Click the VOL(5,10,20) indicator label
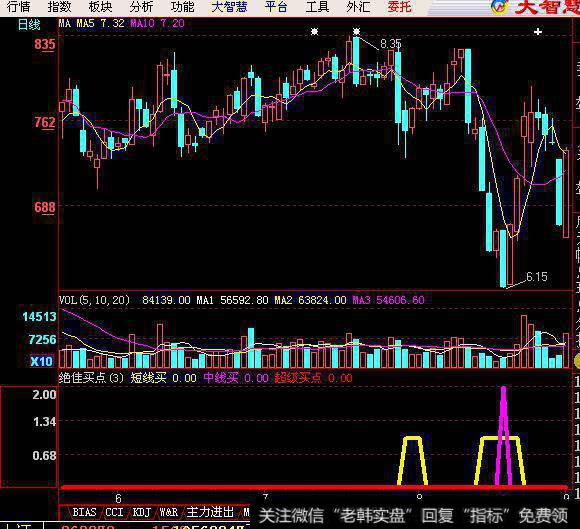Viewport: 580px width, 529px height. [95, 300]
